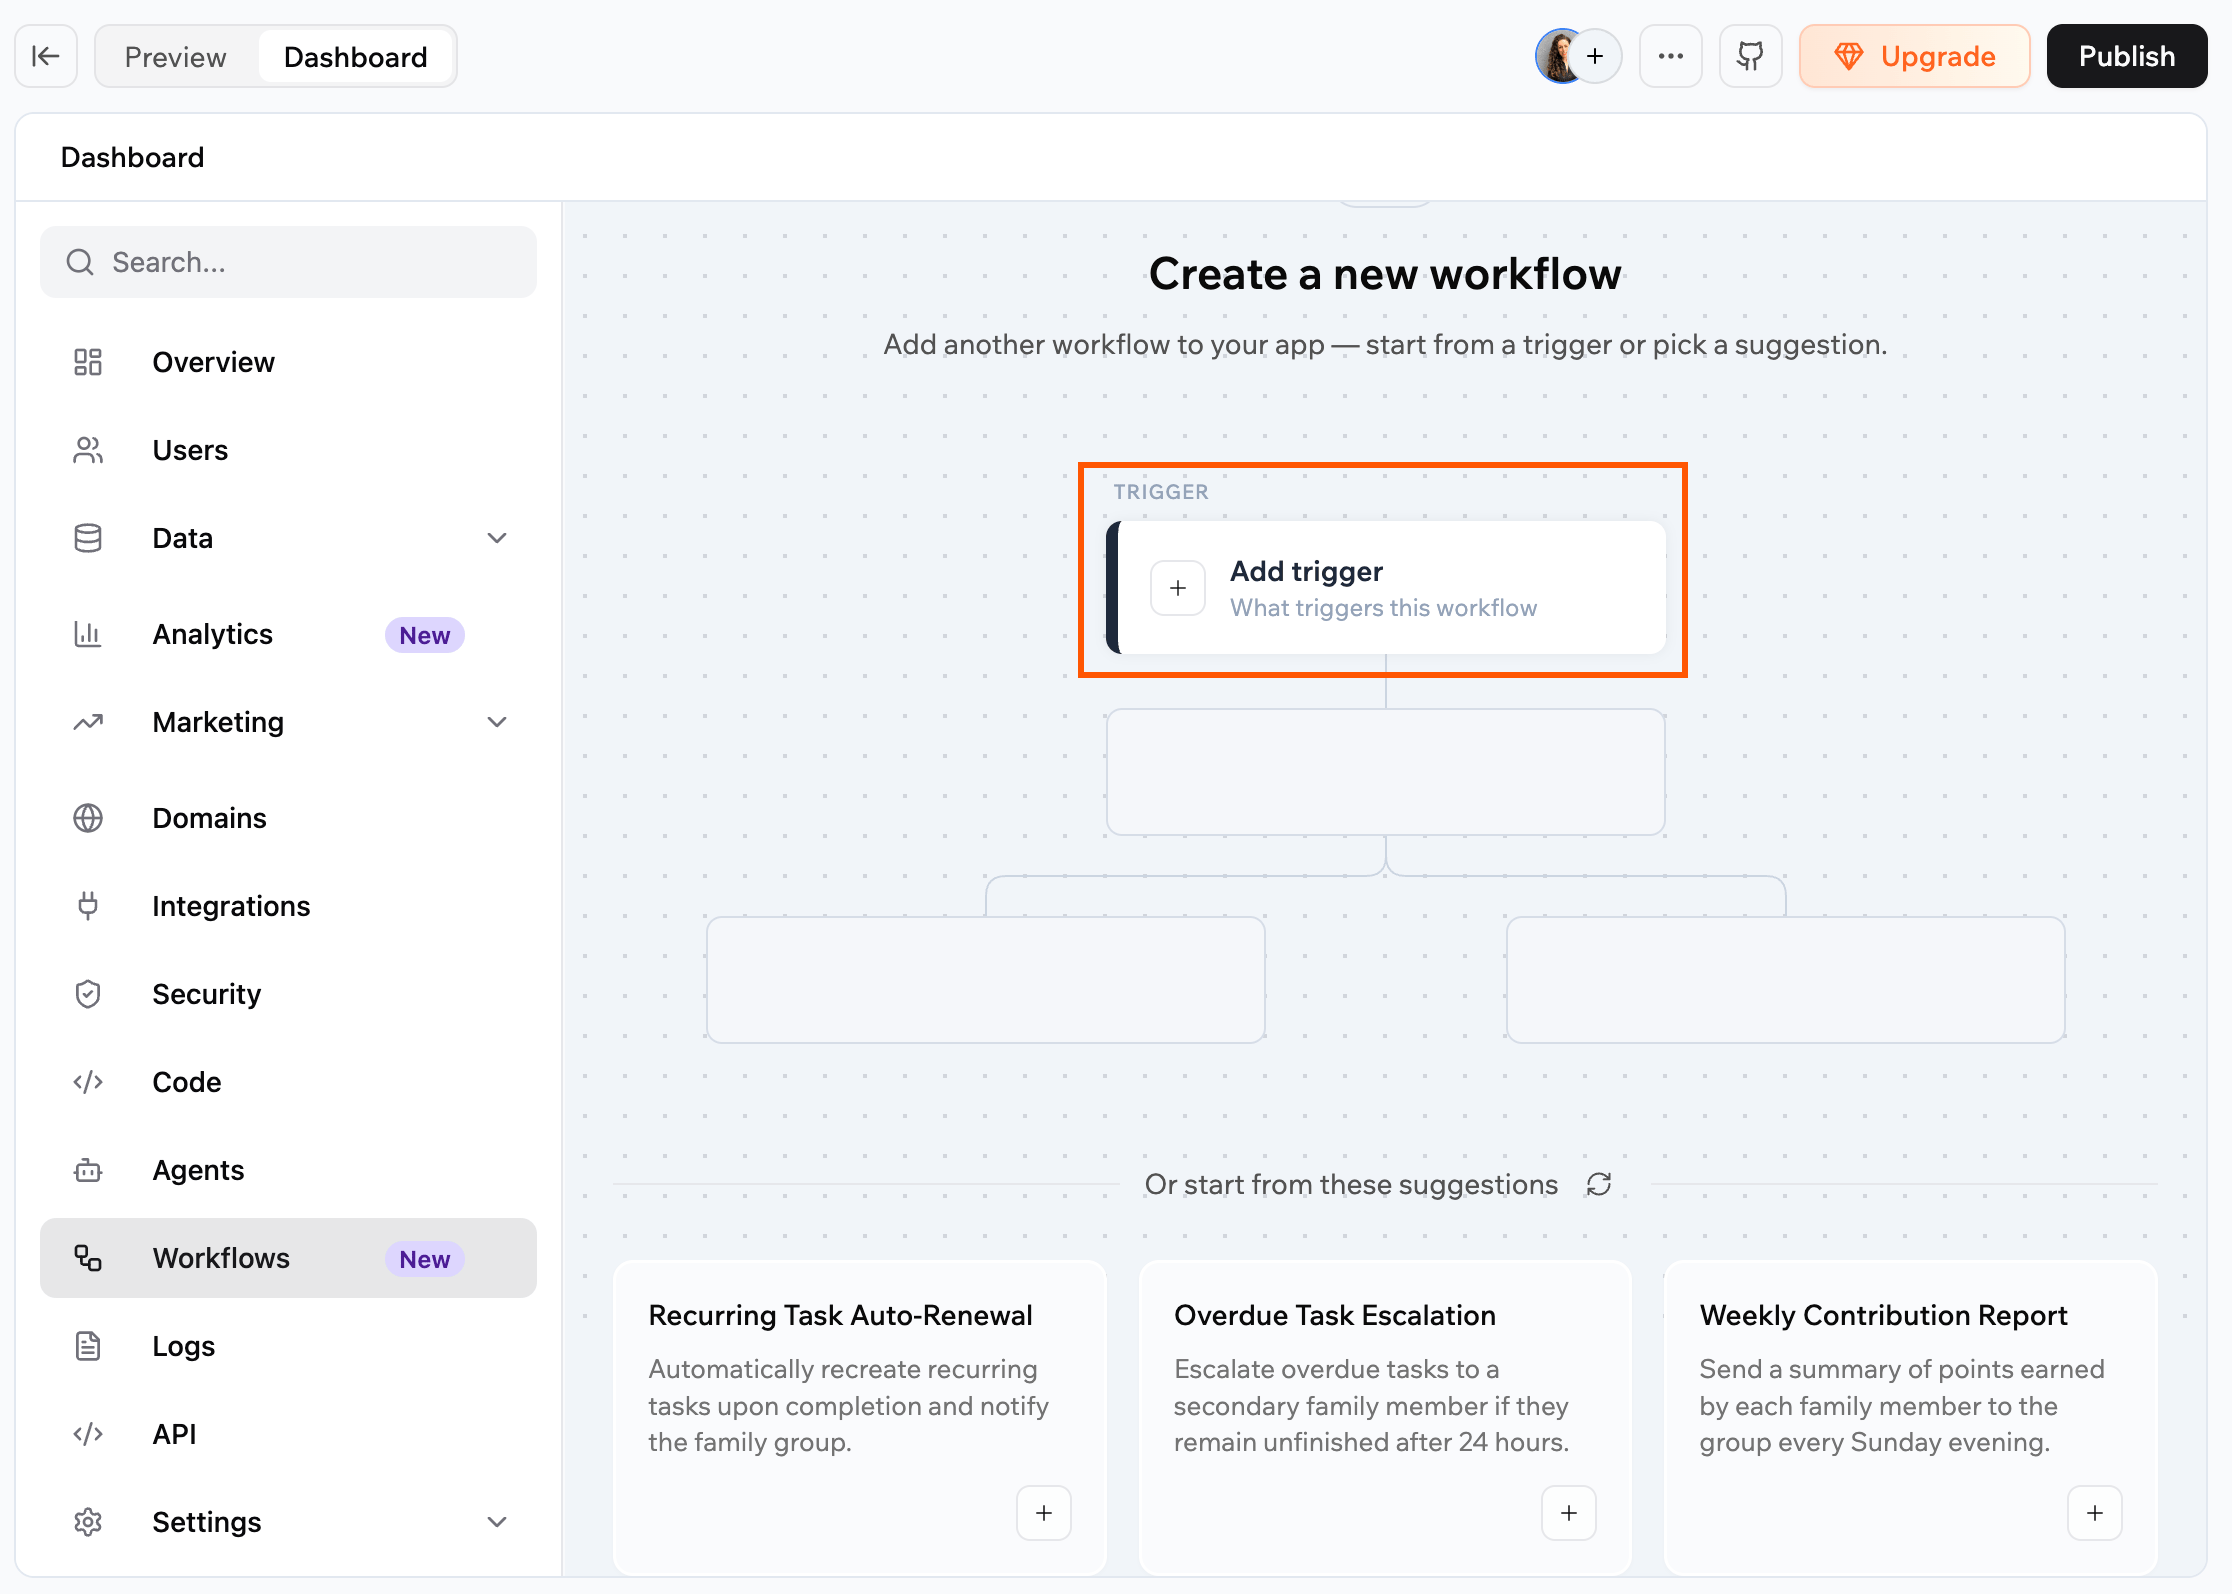This screenshot has height=1594, width=2232.
Task: Click the plus icon in Add trigger
Action: pos(1178,588)
